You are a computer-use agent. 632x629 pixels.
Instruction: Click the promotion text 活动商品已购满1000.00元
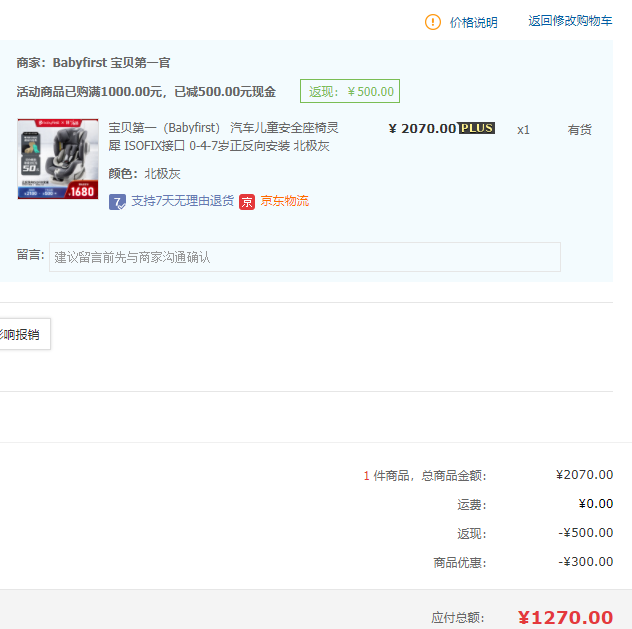(x=89, y=91)
